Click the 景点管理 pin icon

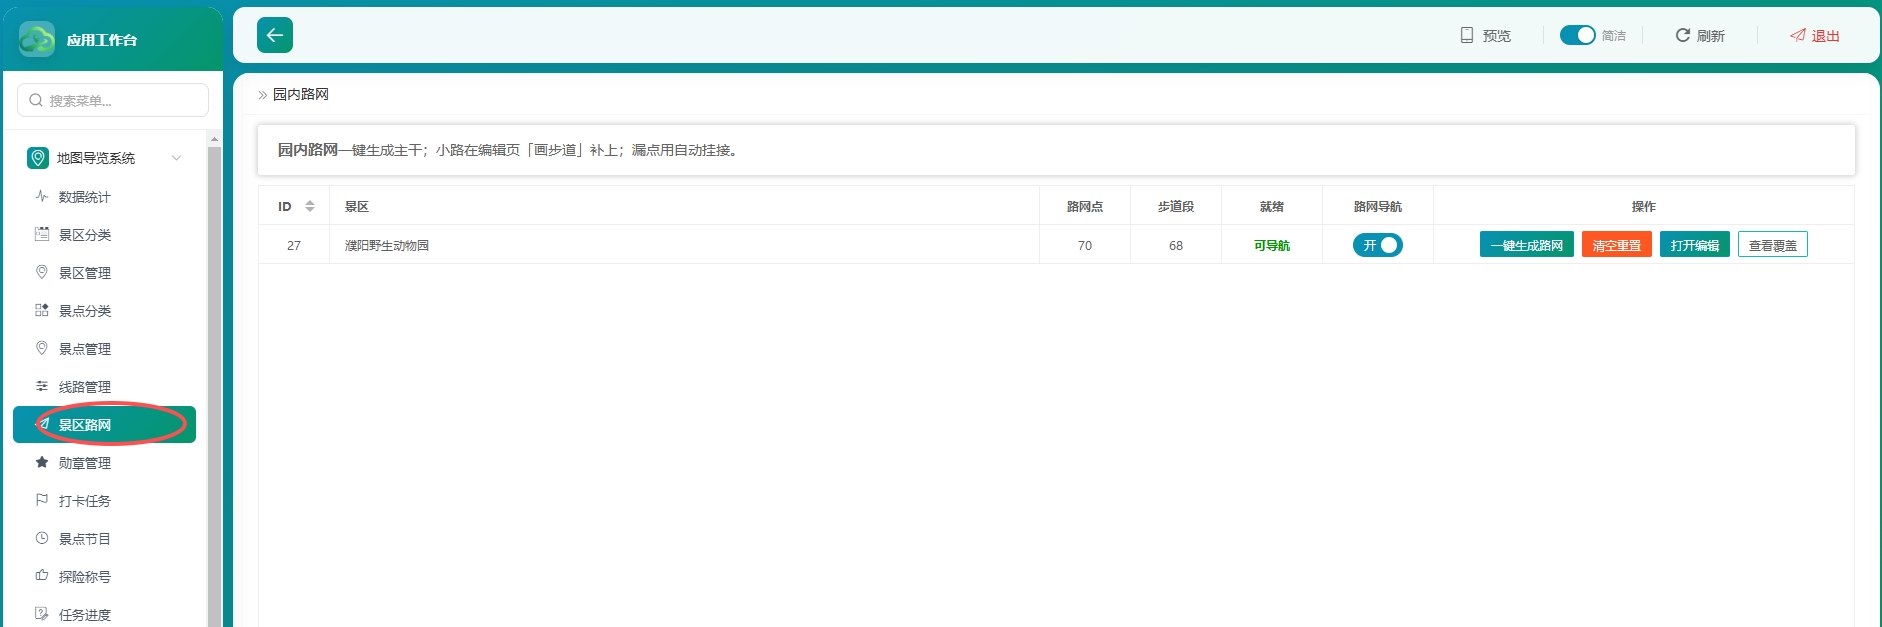42,348
